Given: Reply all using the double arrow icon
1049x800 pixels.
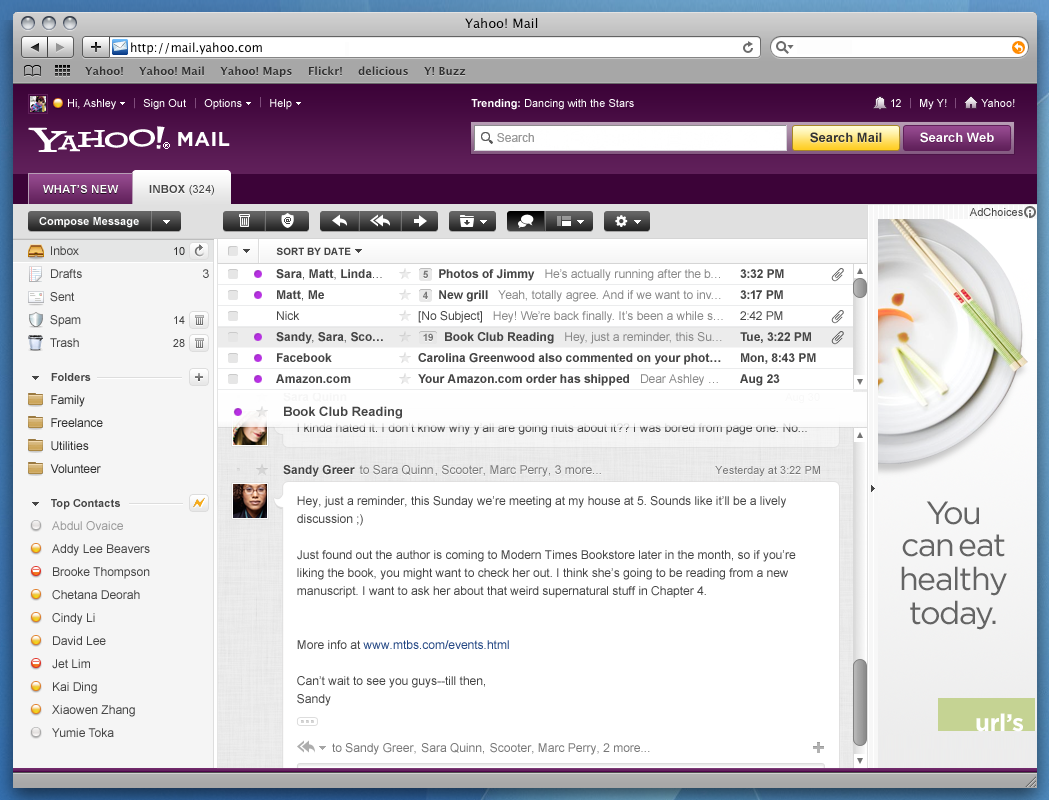Looking at the screenshot, I should (381, 221).
